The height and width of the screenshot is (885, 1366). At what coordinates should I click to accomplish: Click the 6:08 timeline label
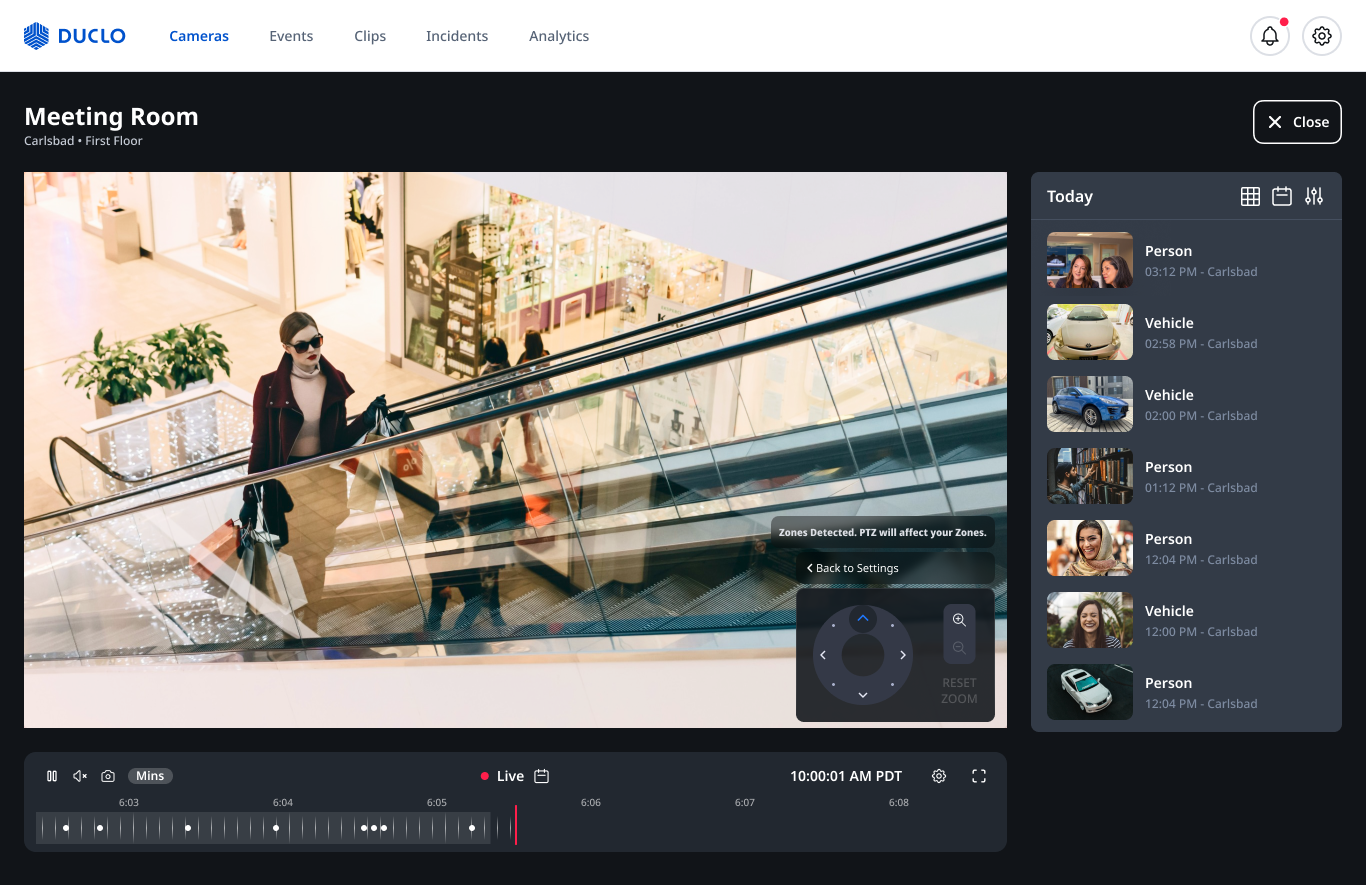pyautogui.click(x=899, y=802)
